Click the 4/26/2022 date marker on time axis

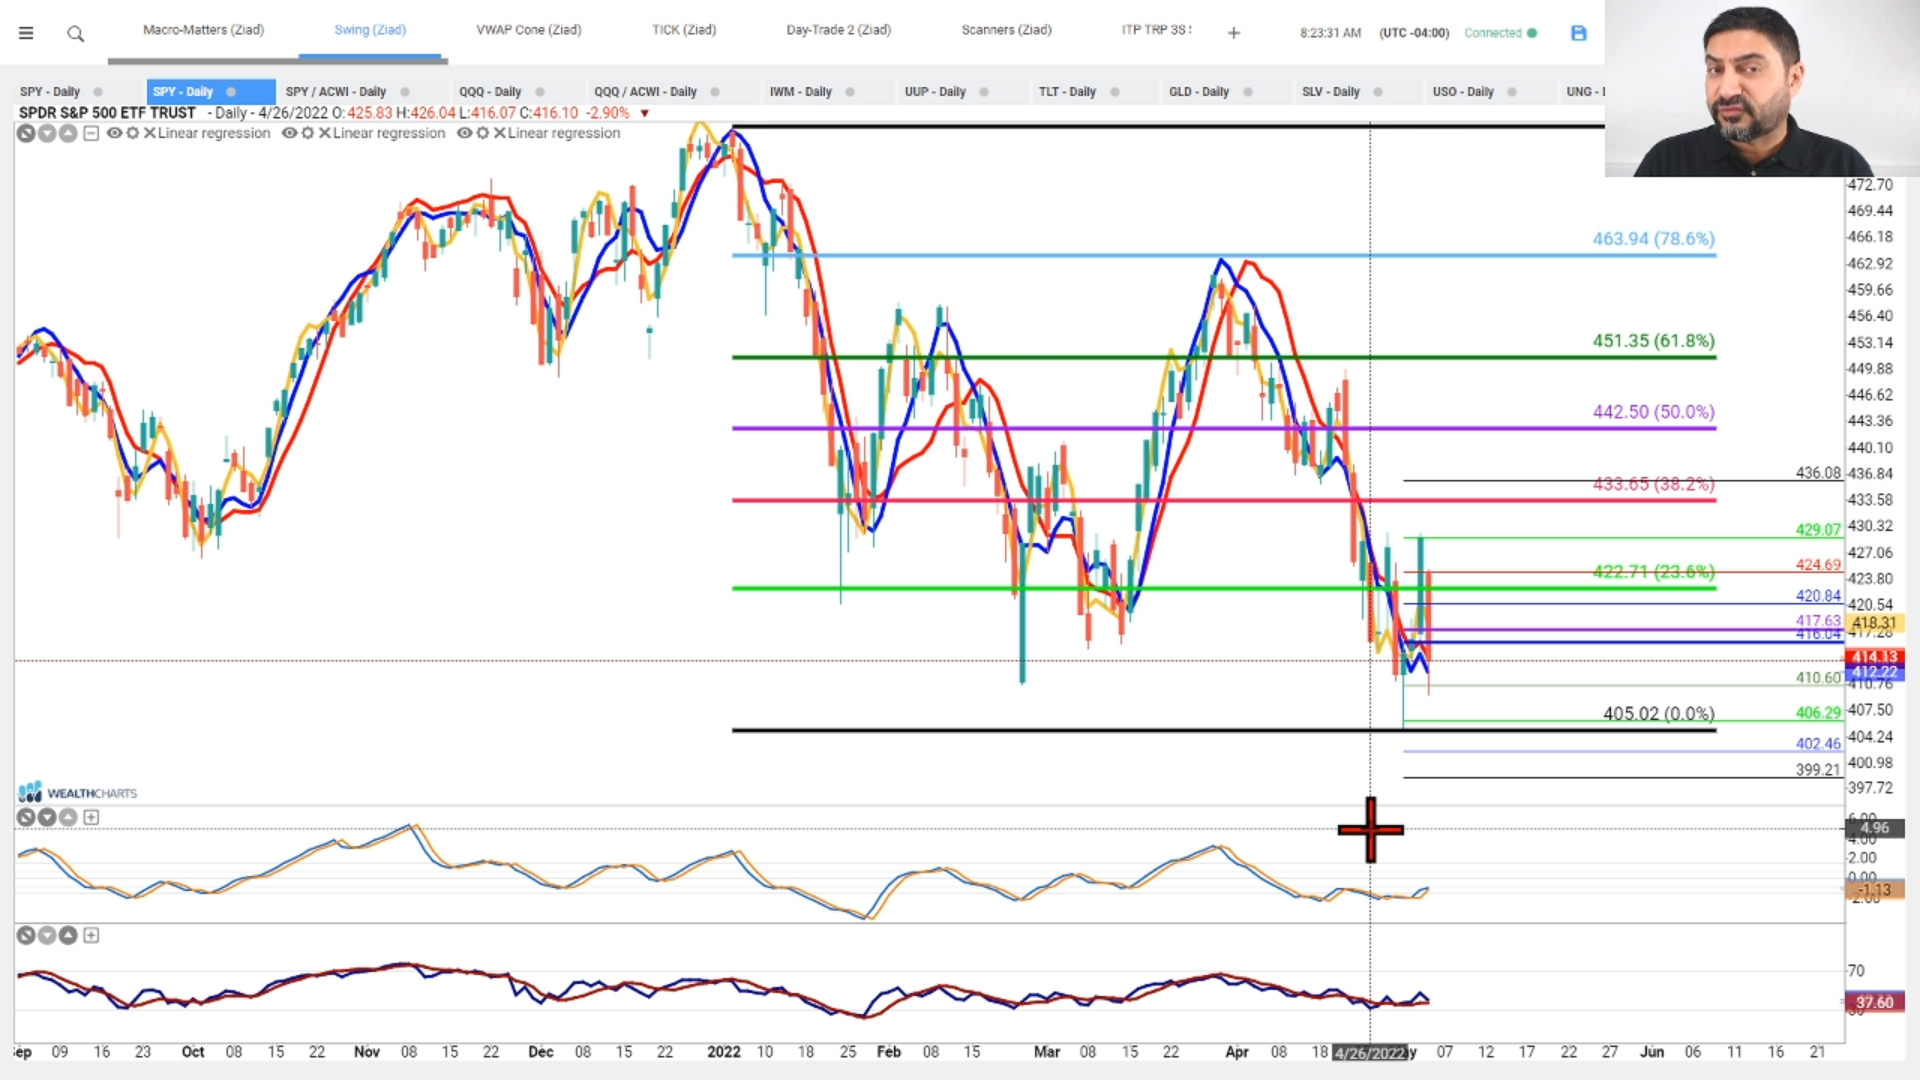(x=1370, y=1053)
